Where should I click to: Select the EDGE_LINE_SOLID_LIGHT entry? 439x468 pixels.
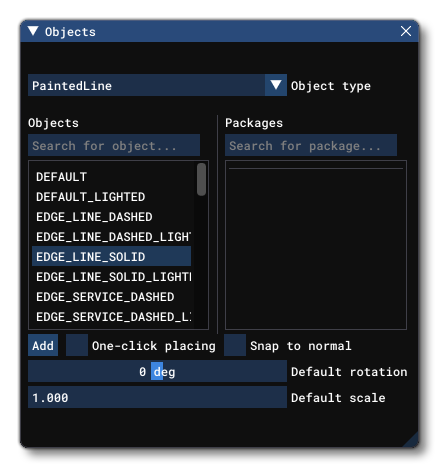point(111,277)
